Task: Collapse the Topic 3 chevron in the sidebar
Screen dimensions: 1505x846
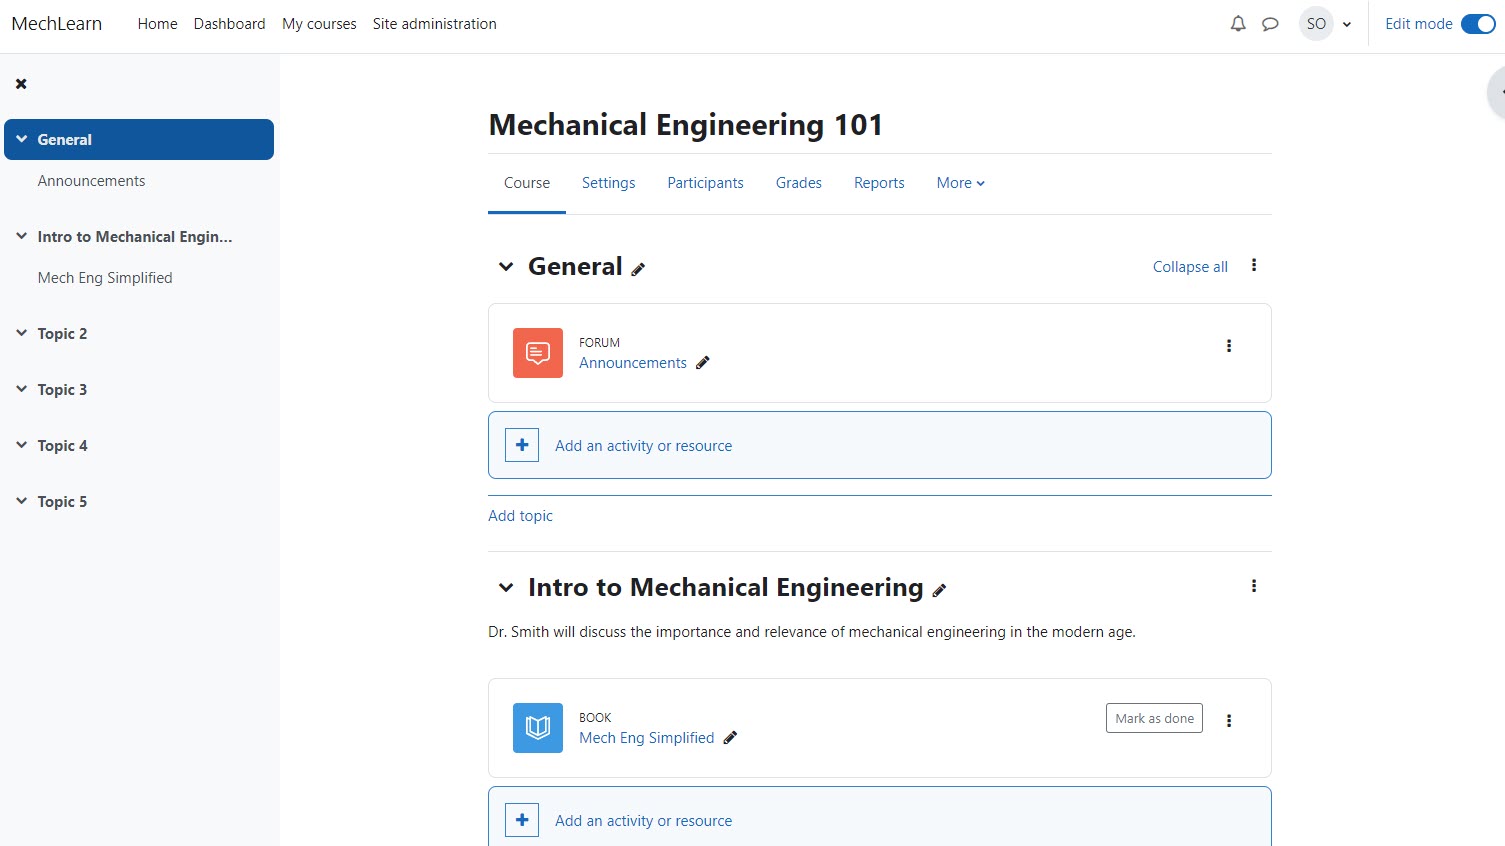Action: point(21,389)
